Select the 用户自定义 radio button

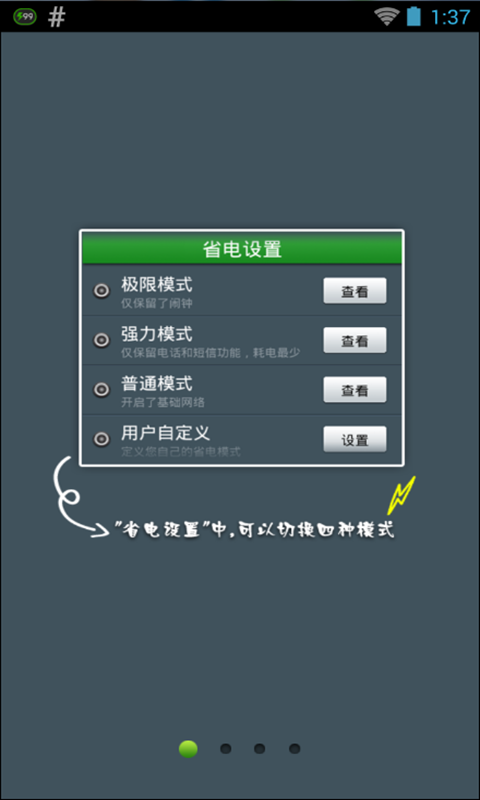pos(102,439)
